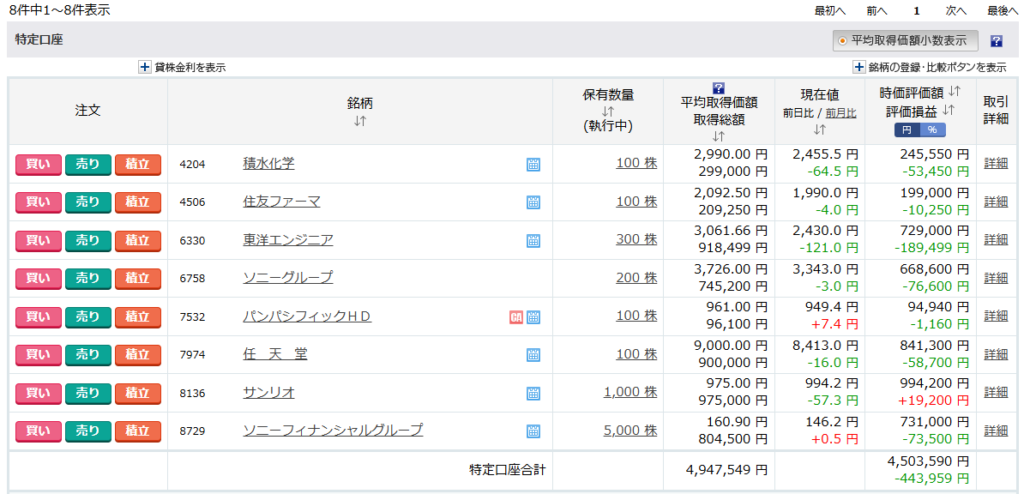Jump to last page via 最後へ
The height and width of the screenshot is (494, 1024).
[x=1003, y=10]
